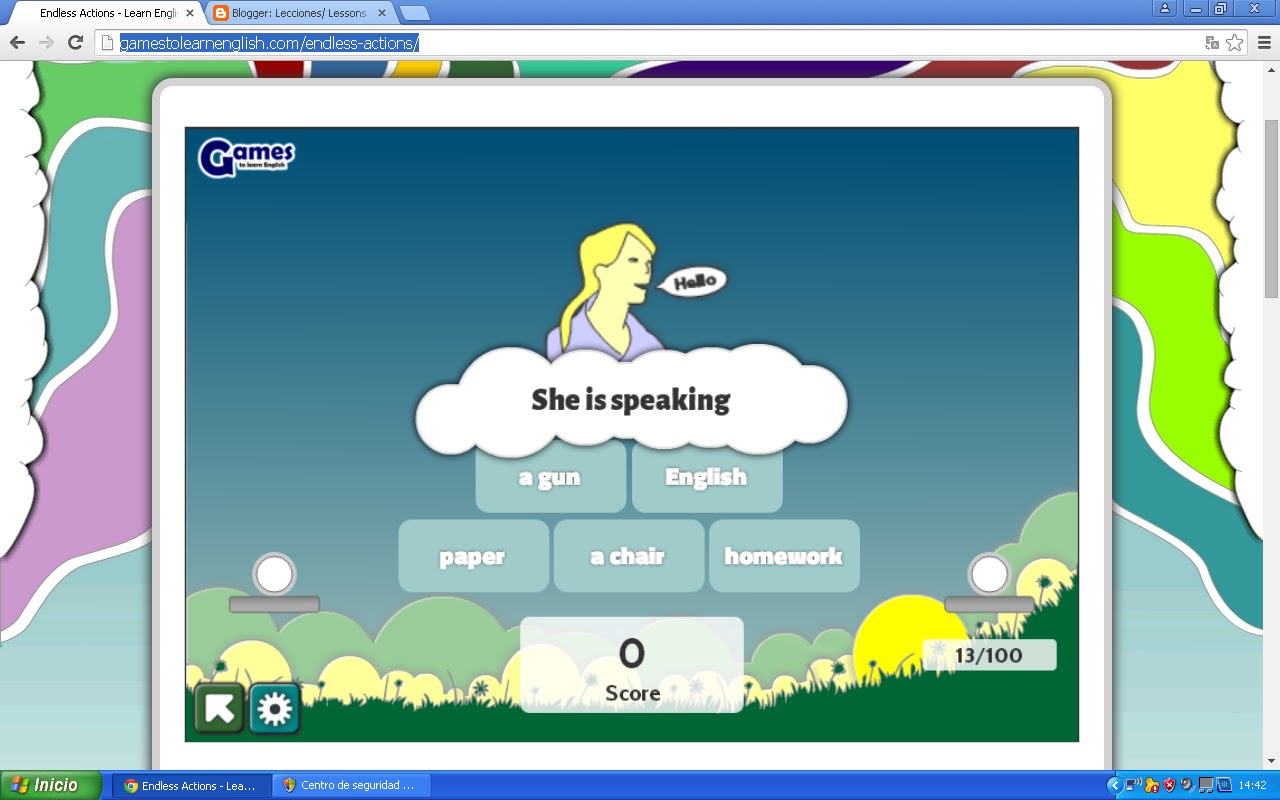This screenshot has height=800, width=1280.
Task: Open the game settings gear icon
Action: pos(274,708)
